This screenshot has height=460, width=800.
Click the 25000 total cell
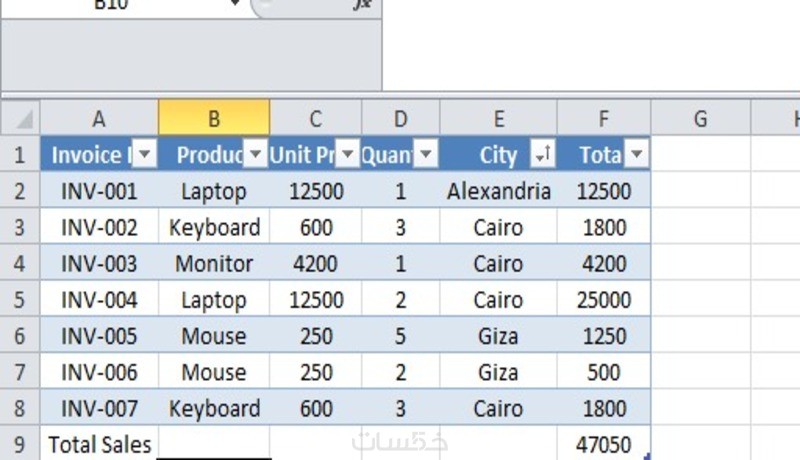(x=604, y=300)
